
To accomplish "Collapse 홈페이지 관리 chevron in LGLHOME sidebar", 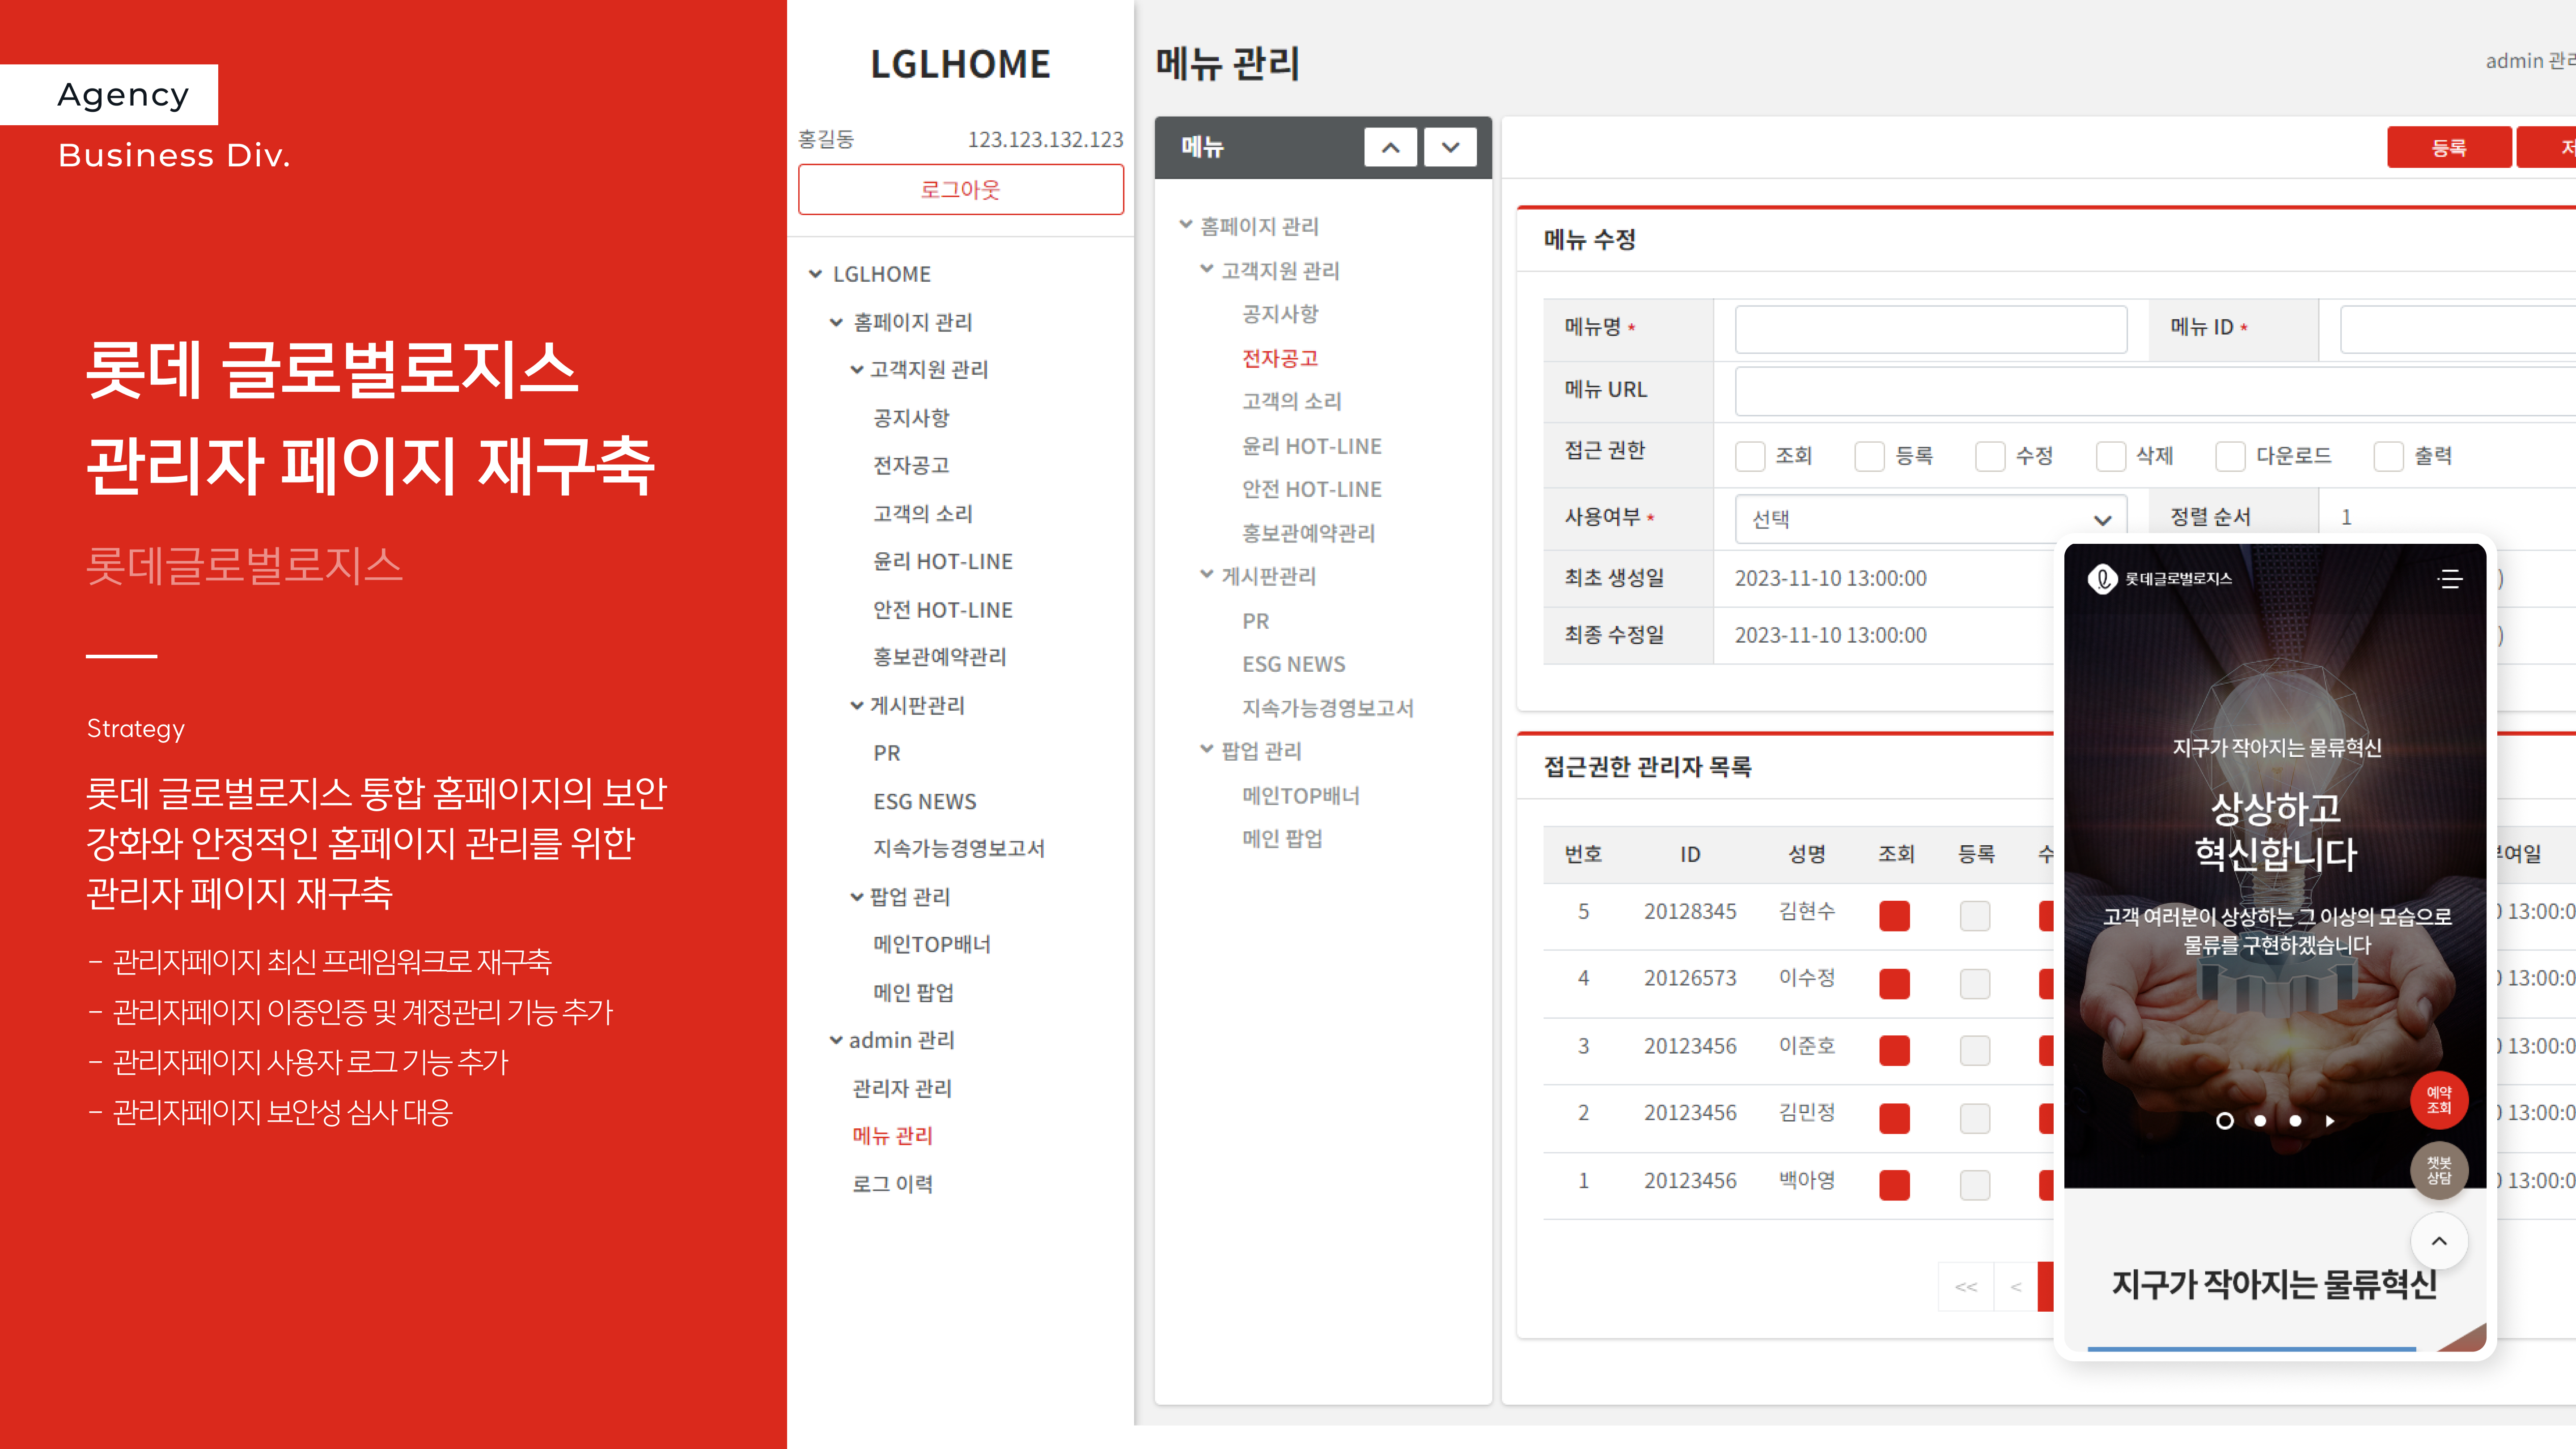I will coord(836,322).
